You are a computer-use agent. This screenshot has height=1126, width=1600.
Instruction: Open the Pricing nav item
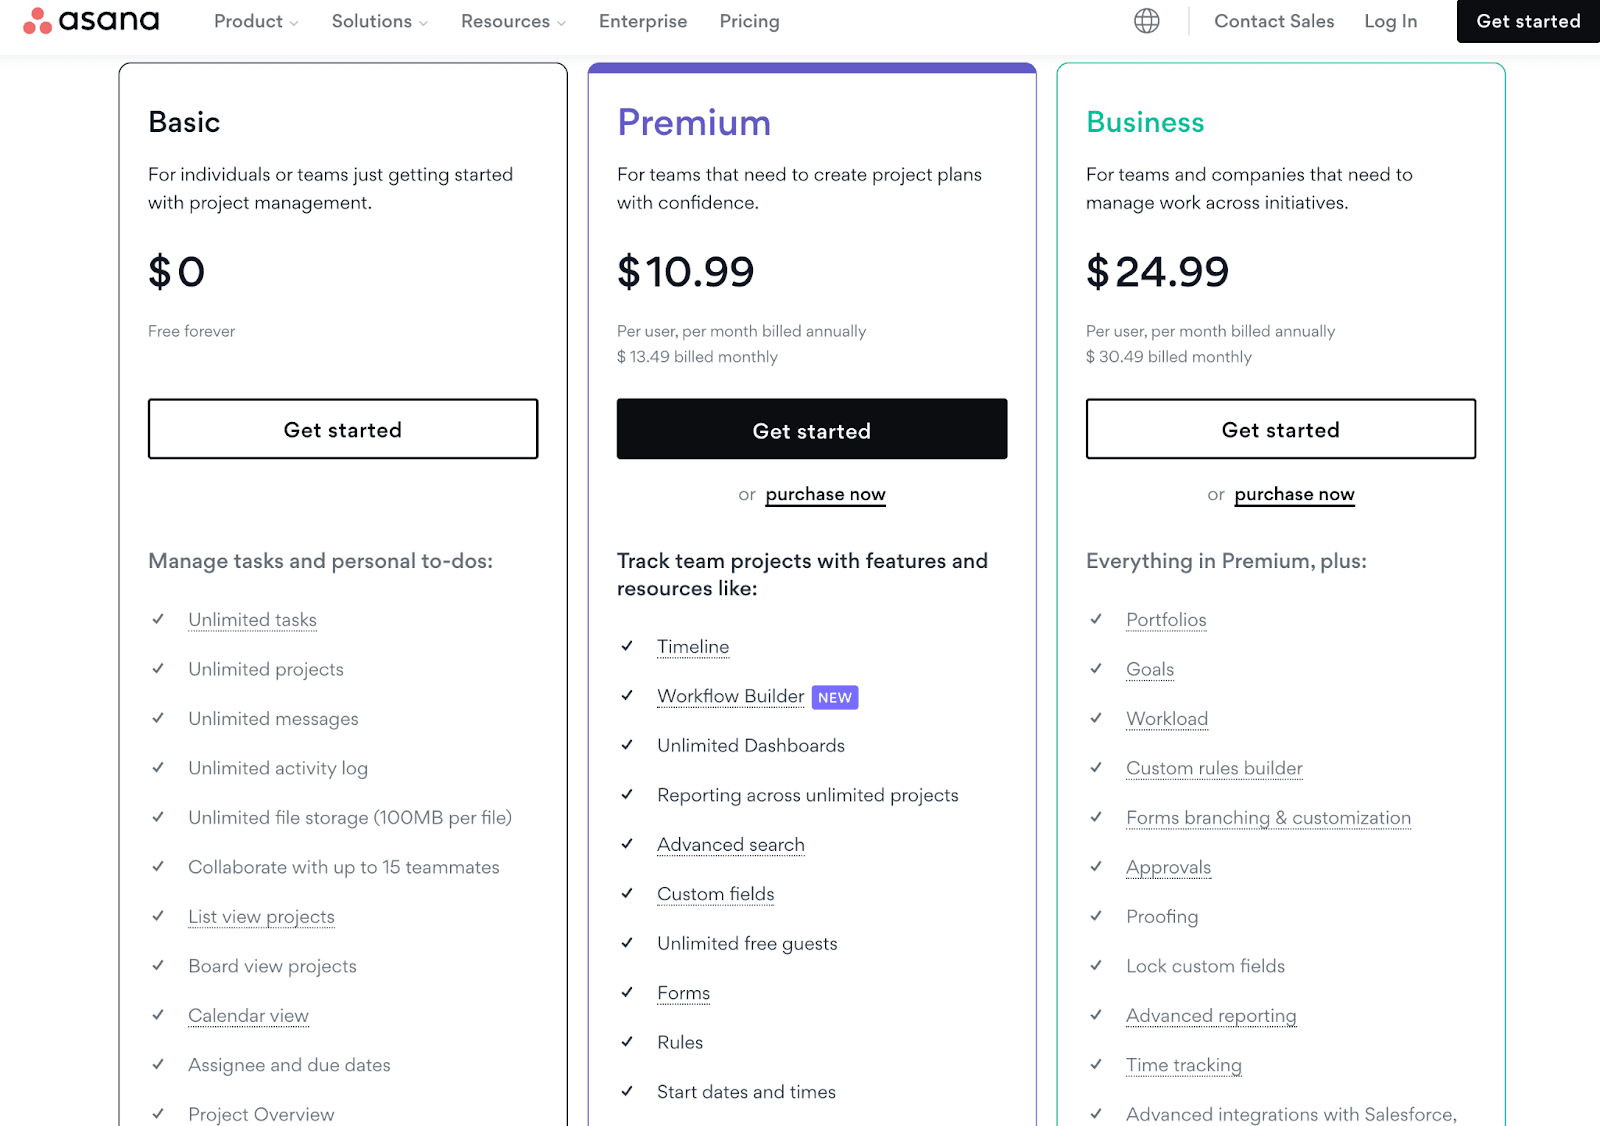pos(749,21)
